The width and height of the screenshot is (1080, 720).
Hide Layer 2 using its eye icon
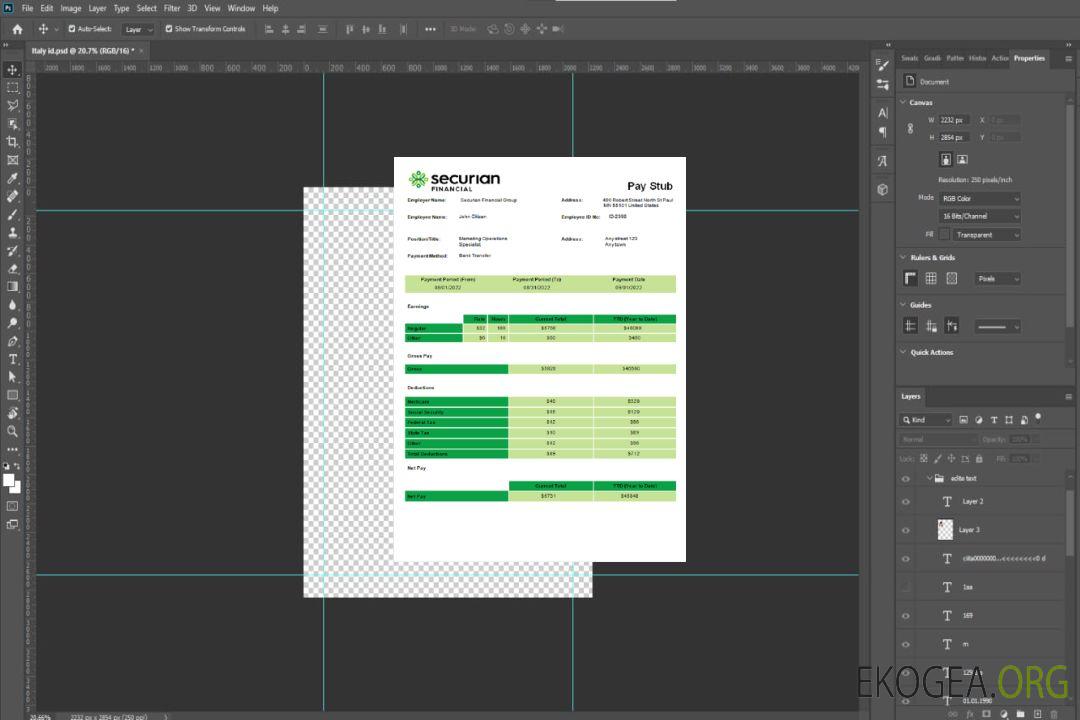(x=906, y=502)
